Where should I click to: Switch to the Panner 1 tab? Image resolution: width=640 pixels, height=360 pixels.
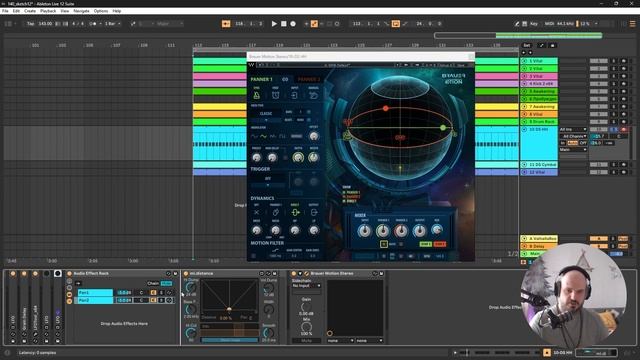tap(262, 79)
